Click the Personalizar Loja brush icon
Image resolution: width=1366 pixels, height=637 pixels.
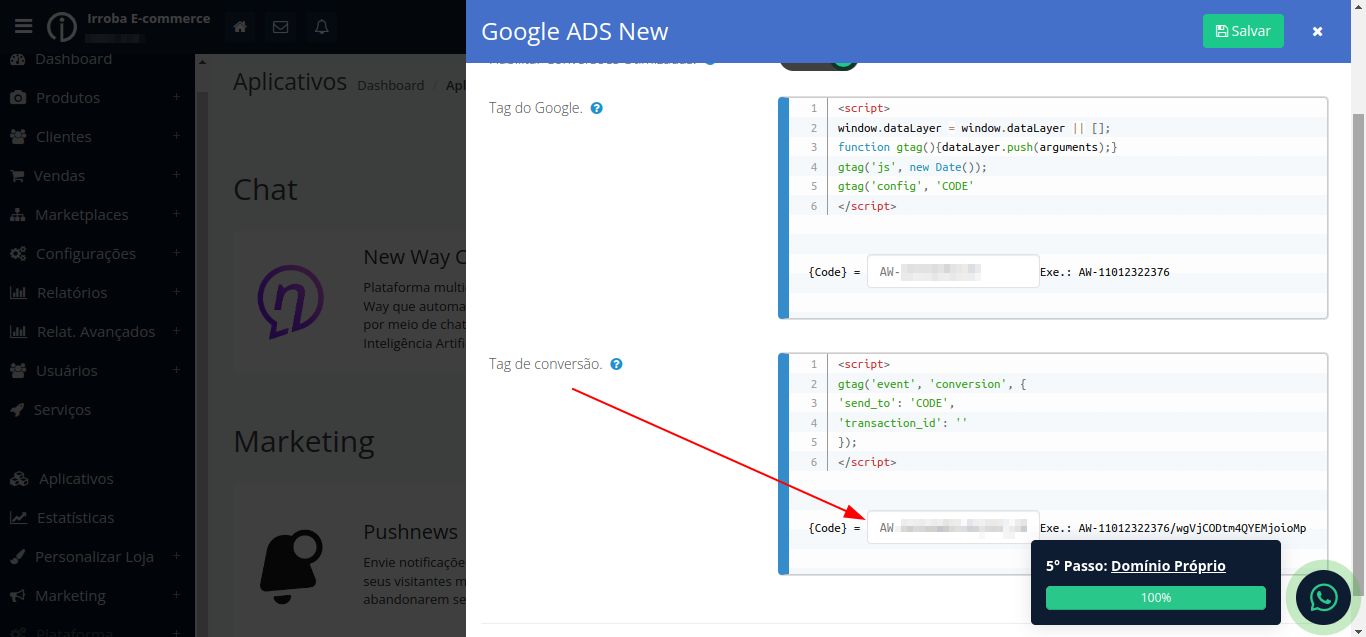(18, 557)
